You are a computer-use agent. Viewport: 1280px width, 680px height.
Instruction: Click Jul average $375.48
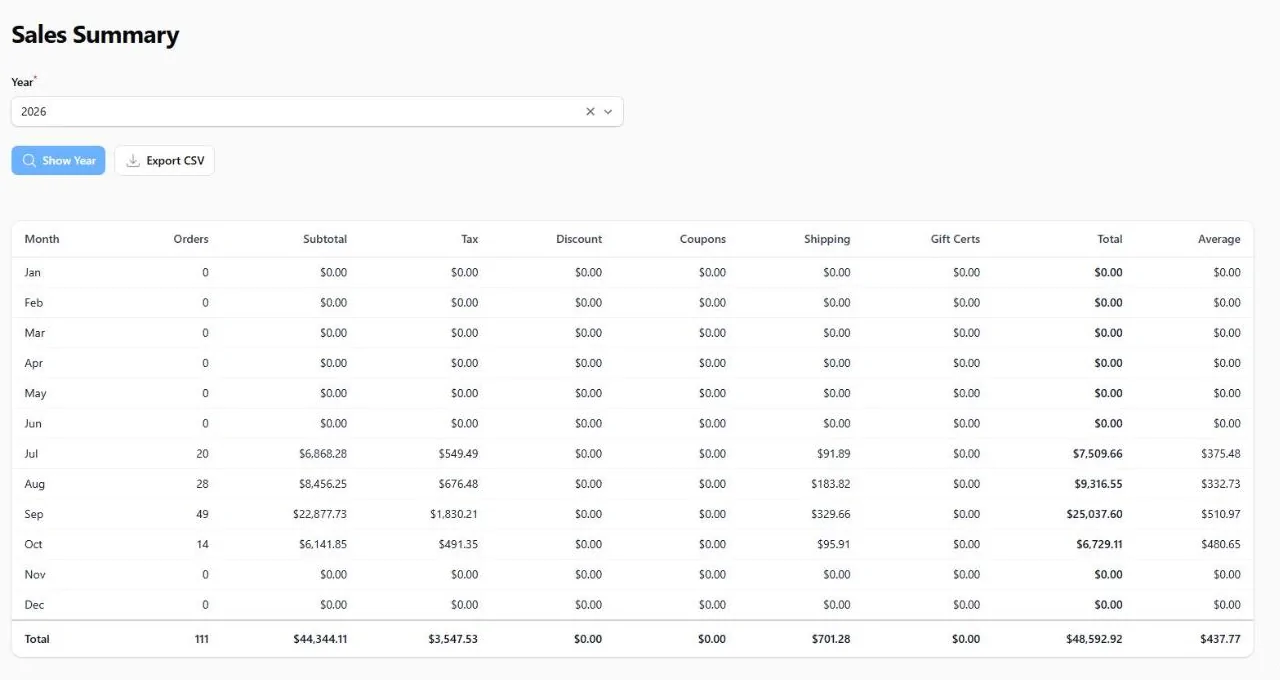point(1221,454)
